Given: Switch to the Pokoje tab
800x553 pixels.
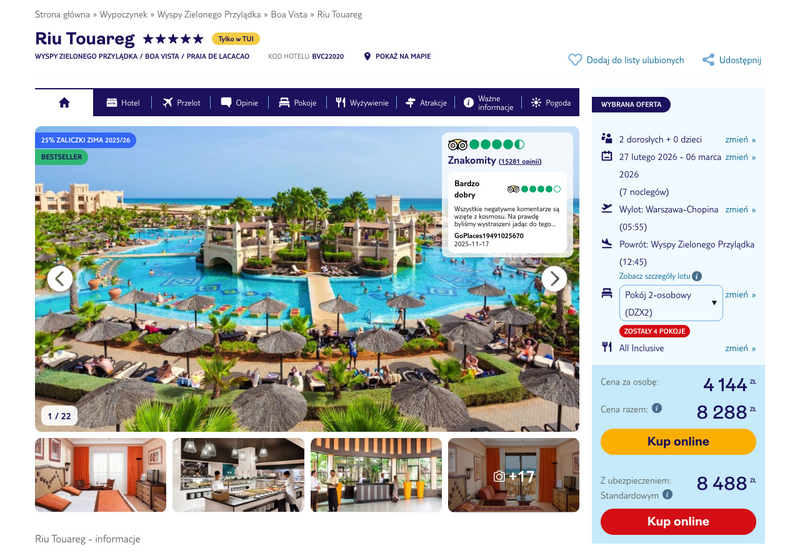Looking at the screenshot, I should pyautogui.click(x=297, y=103).
